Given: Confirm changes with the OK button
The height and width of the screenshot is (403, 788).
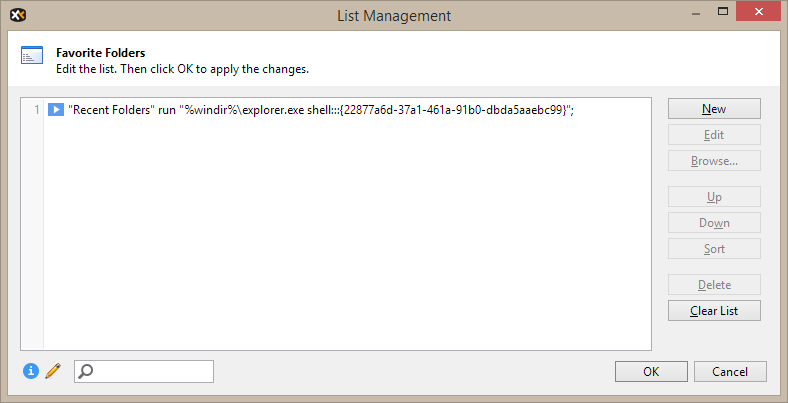Looking at the screenshot, I should click(x=651, y=372).
